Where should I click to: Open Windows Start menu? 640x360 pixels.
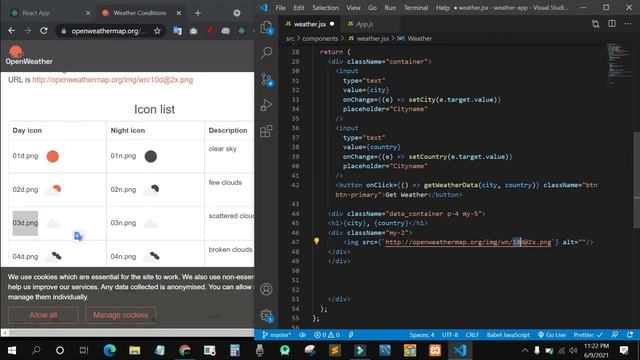(x=12, y=350)
